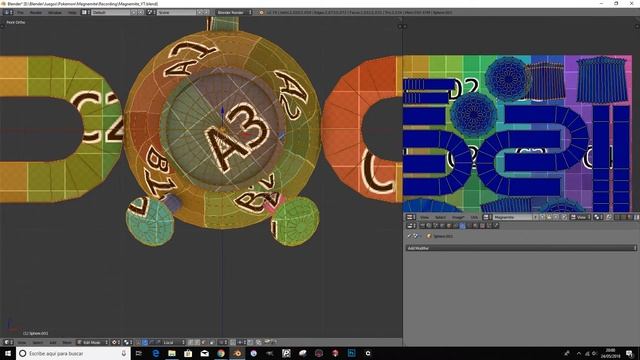The image size is (640, 360).
Task: Enable edge select mode
Action: pyautogui.click(x=197, y=342)
